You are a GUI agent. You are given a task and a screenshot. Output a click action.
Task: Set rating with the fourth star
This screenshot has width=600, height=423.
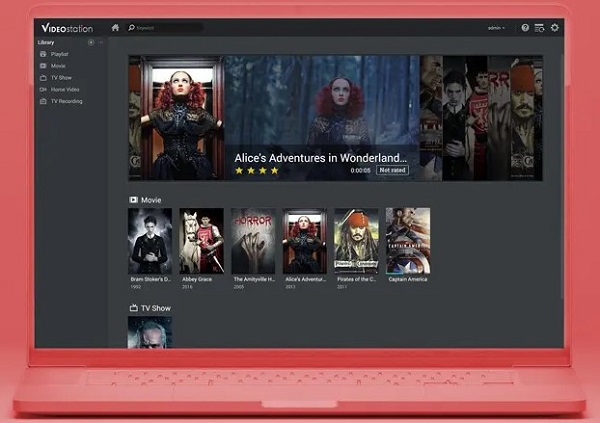pos(274,171)
